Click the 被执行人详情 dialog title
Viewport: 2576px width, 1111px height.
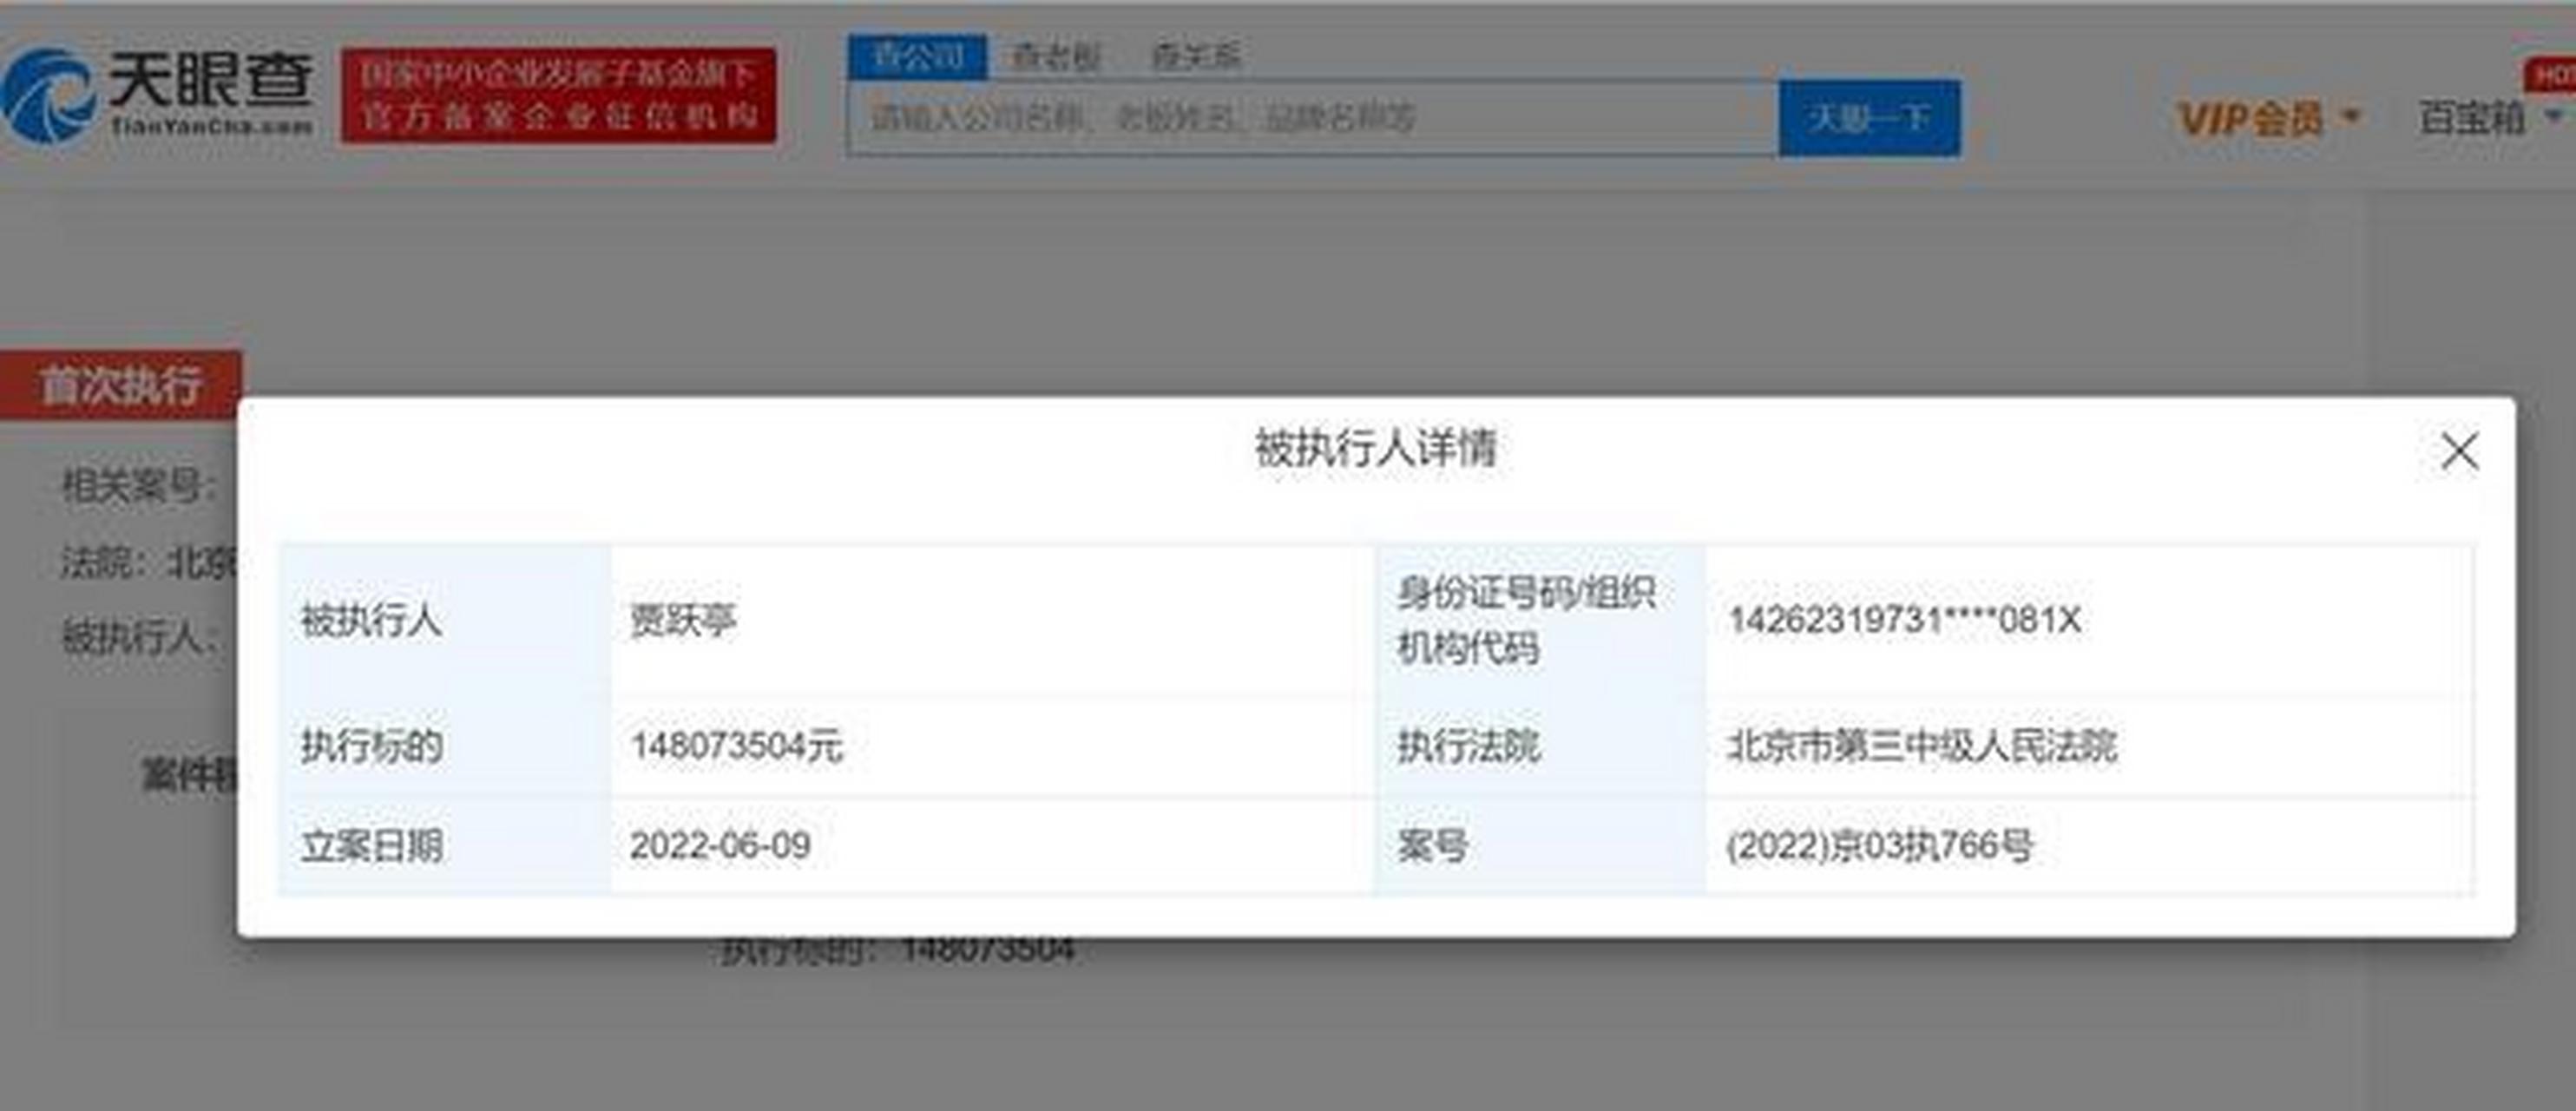[x=1376, y=448]
